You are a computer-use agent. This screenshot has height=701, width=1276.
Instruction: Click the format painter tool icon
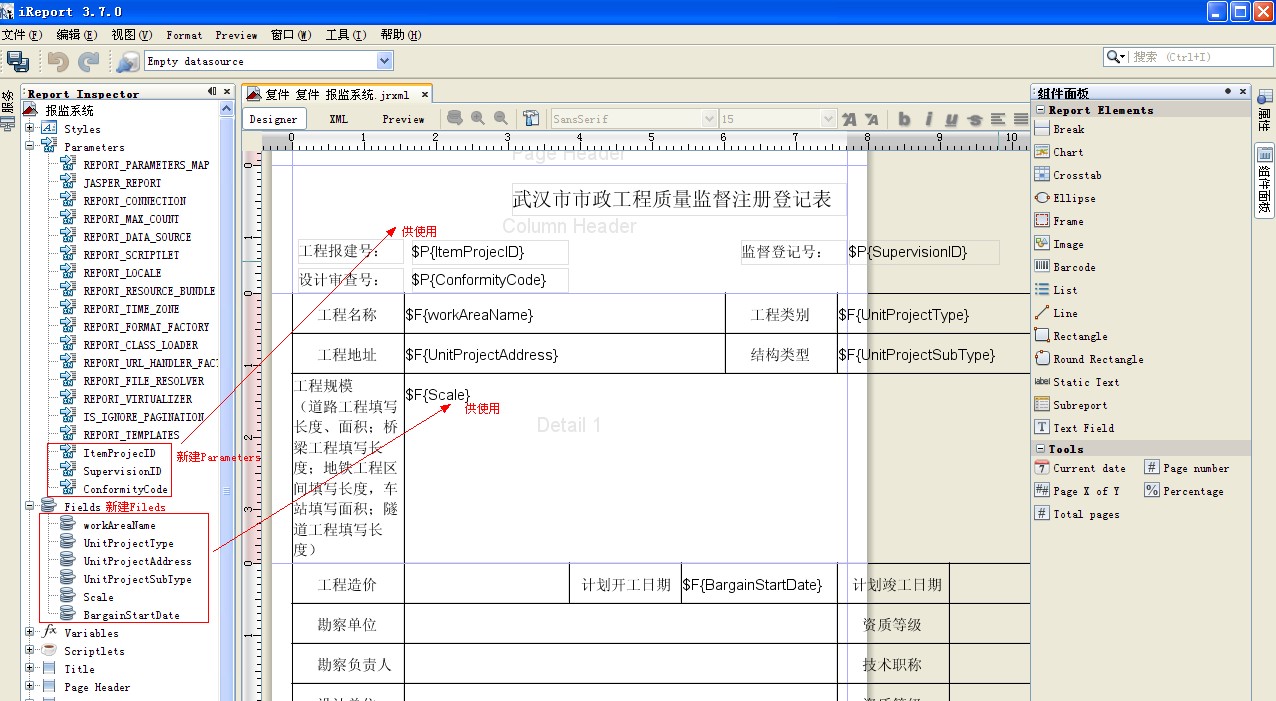531,118
